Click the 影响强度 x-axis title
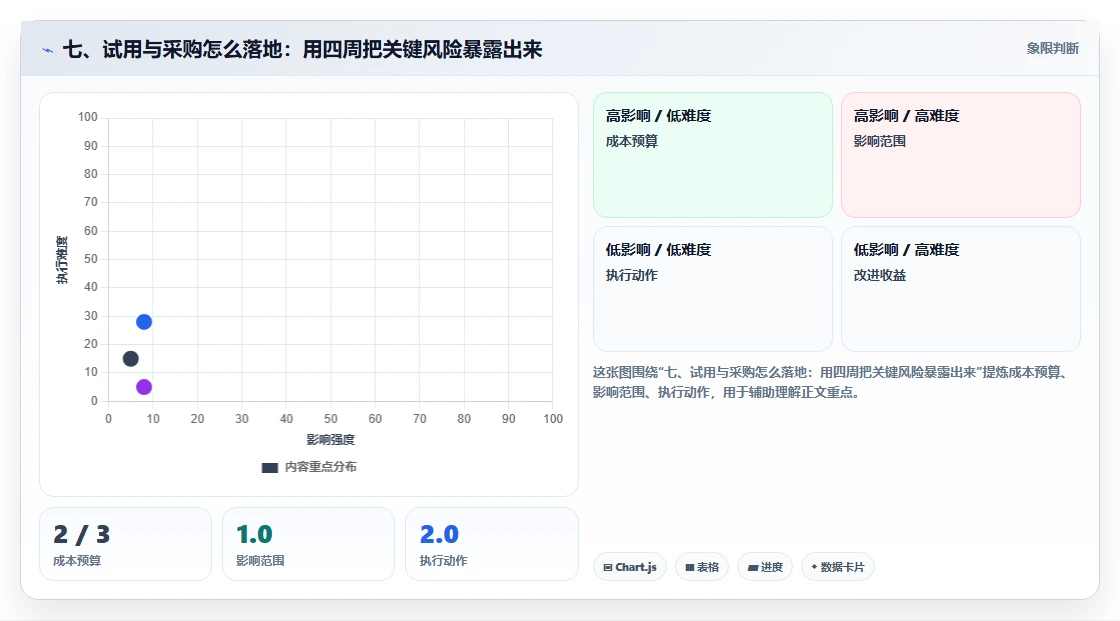1120x621 pixels. (x=331, y=439)
